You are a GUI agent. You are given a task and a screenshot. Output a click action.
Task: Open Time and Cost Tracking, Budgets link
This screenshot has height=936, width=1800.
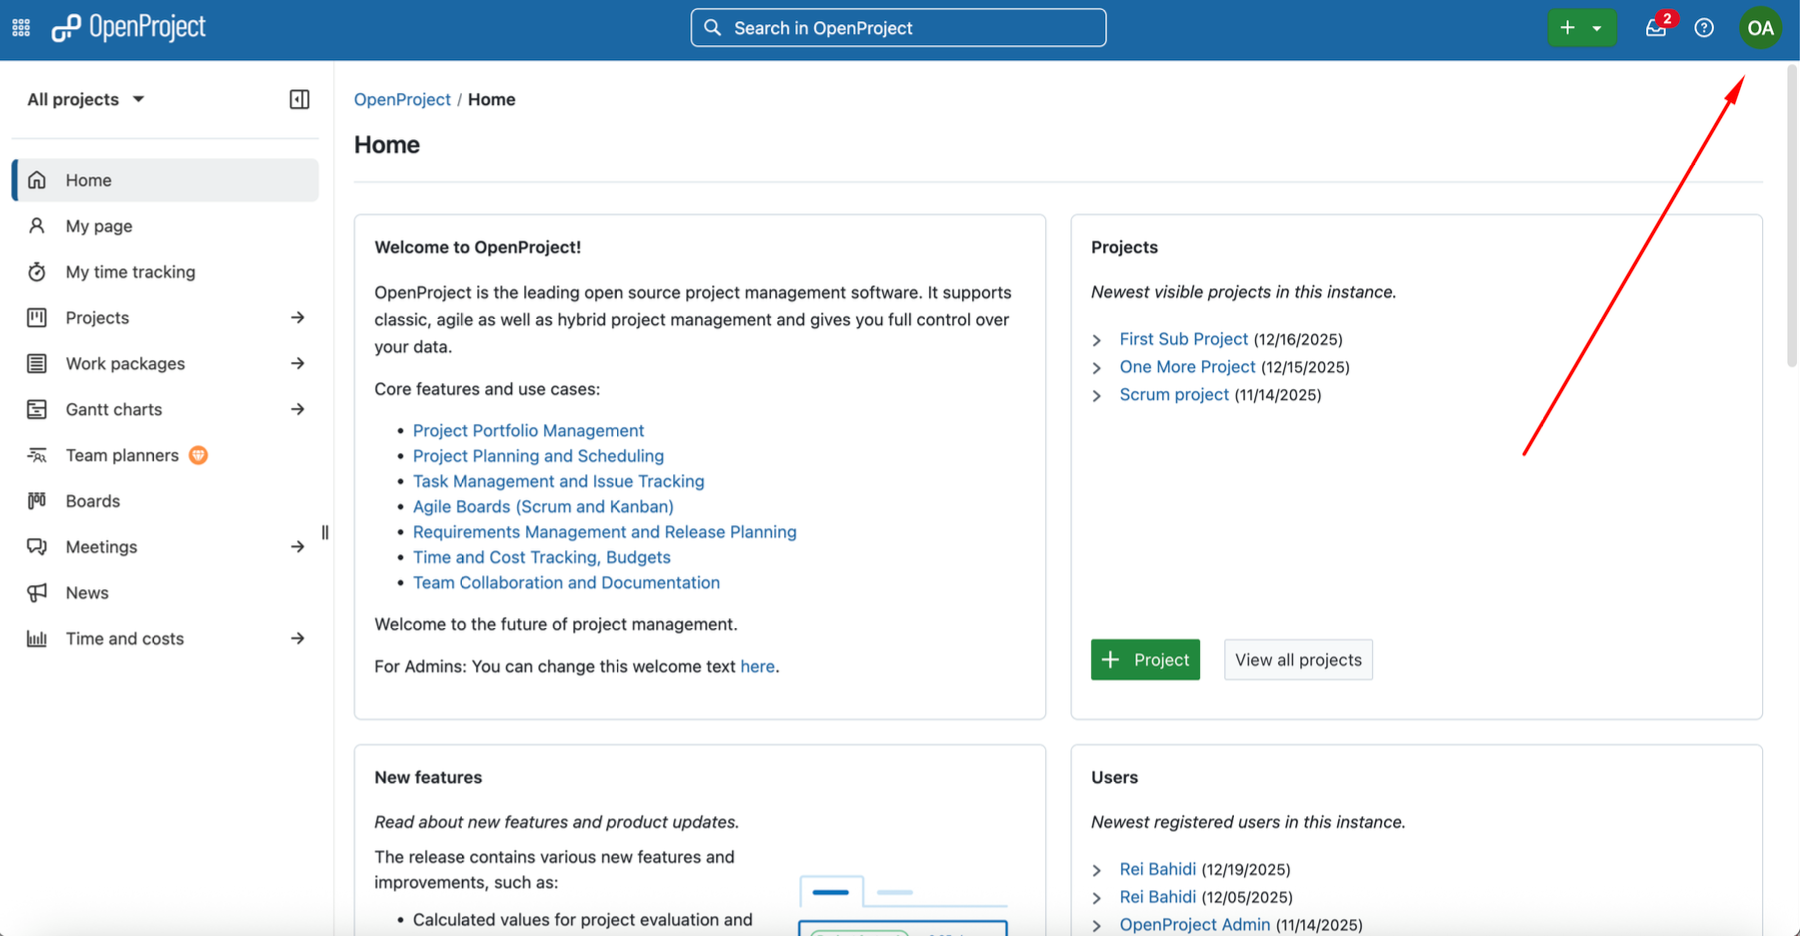tap(541, 557)
